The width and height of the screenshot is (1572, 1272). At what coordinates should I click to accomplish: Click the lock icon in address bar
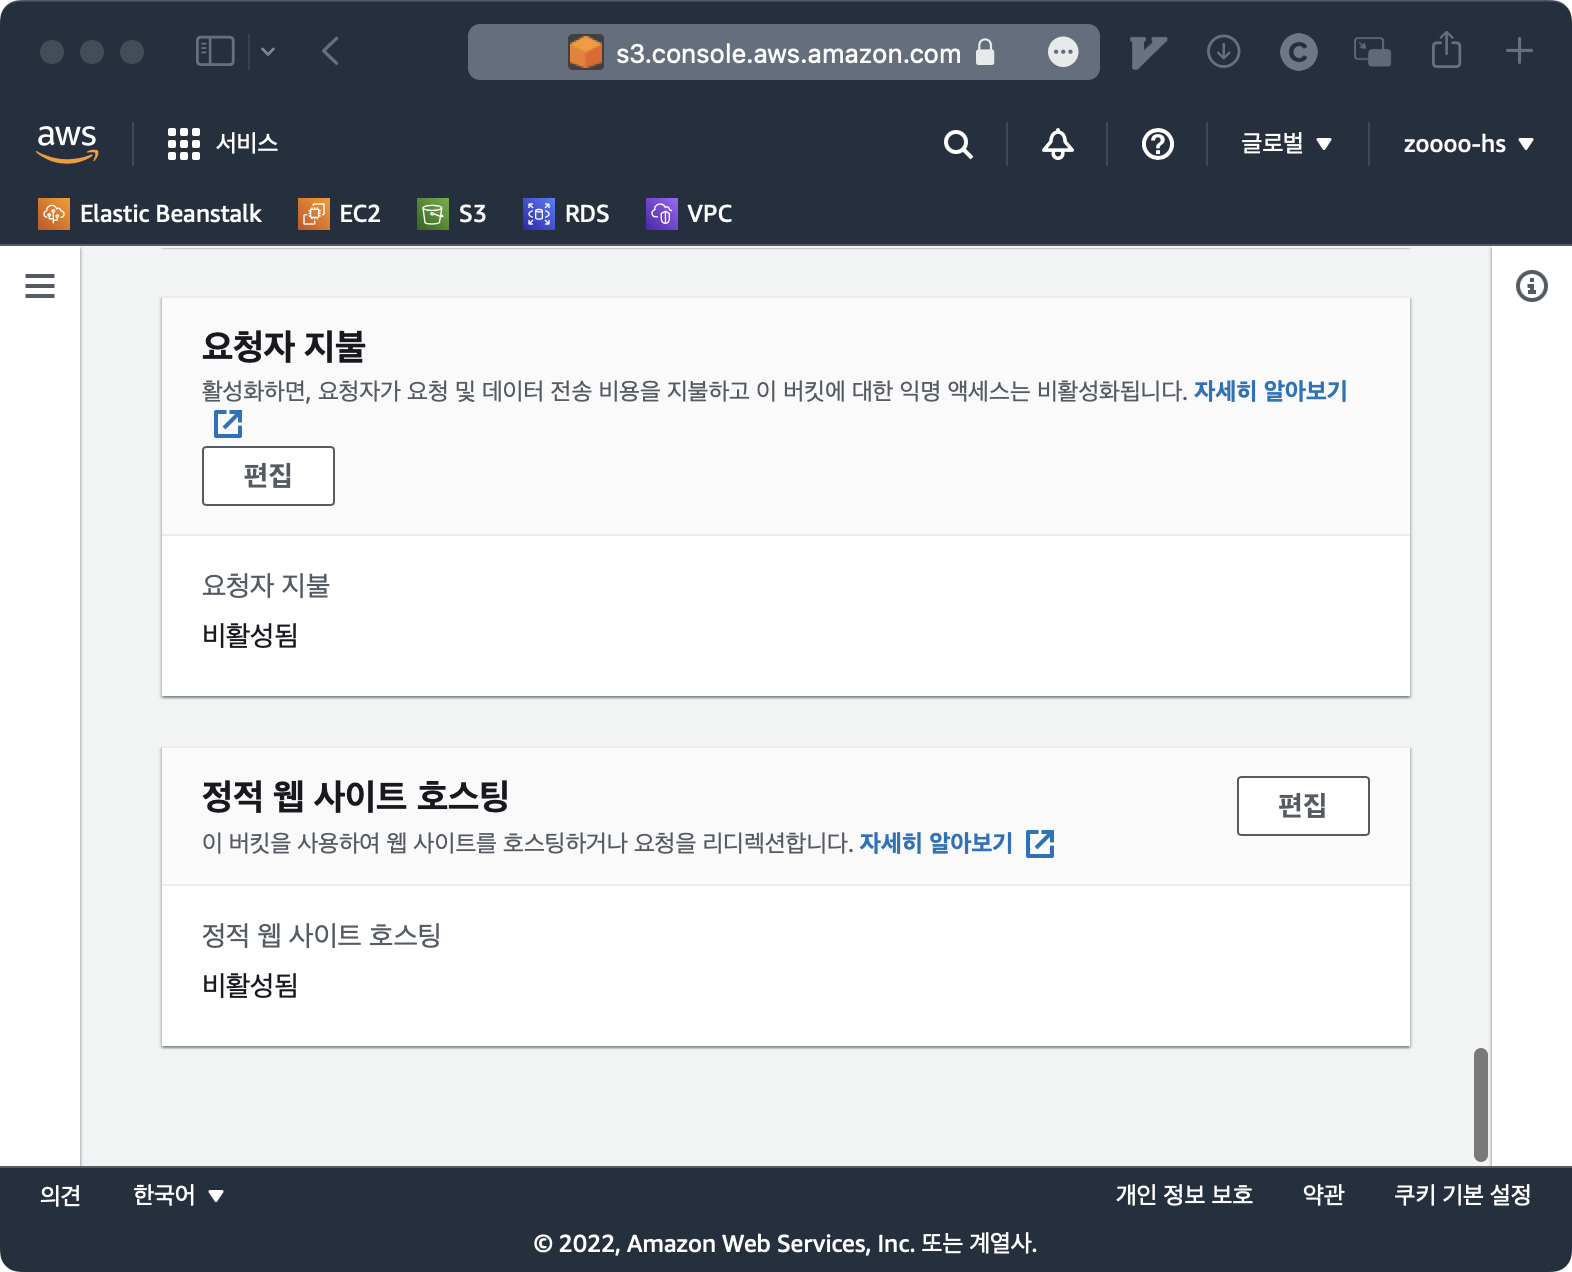[985, 52]
